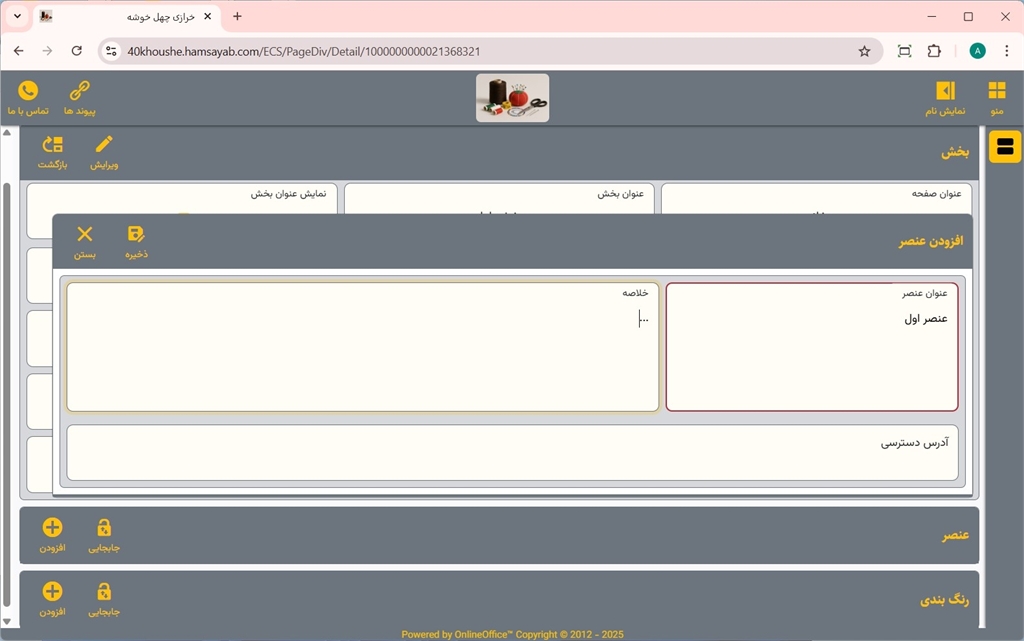
Task: Bookmark this page with the star icon
Action: (x=864, y=51)
